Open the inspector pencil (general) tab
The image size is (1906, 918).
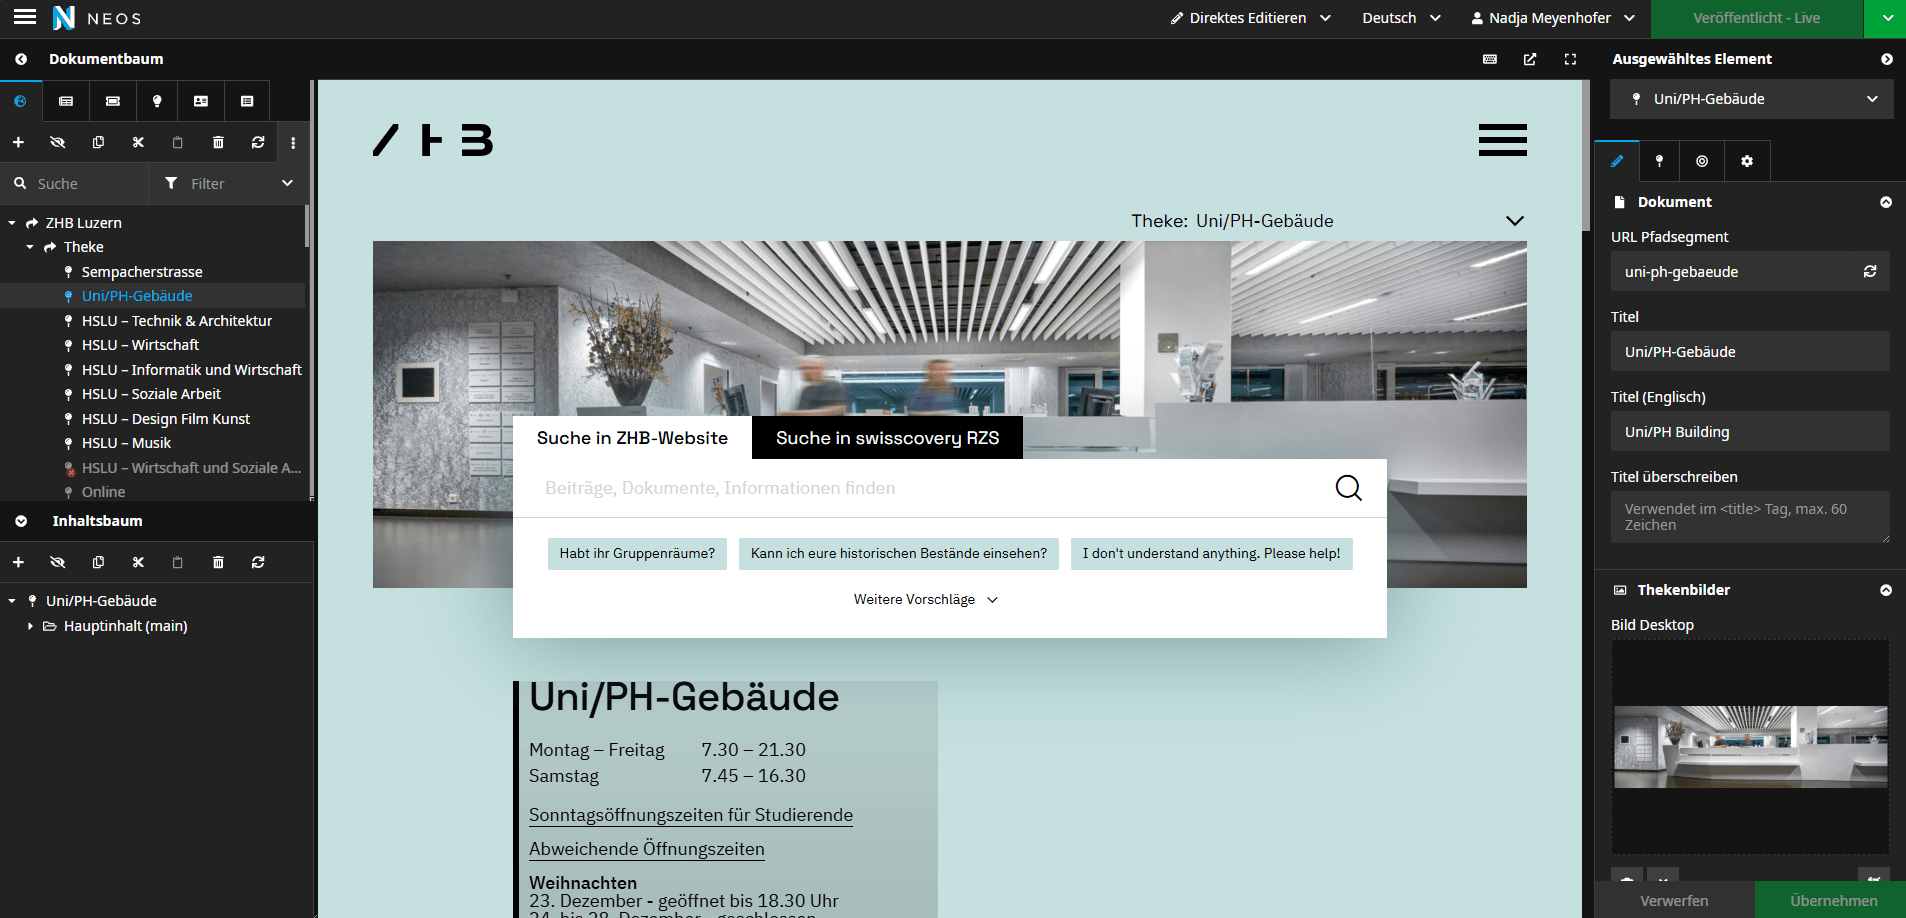pos(1617,161)
